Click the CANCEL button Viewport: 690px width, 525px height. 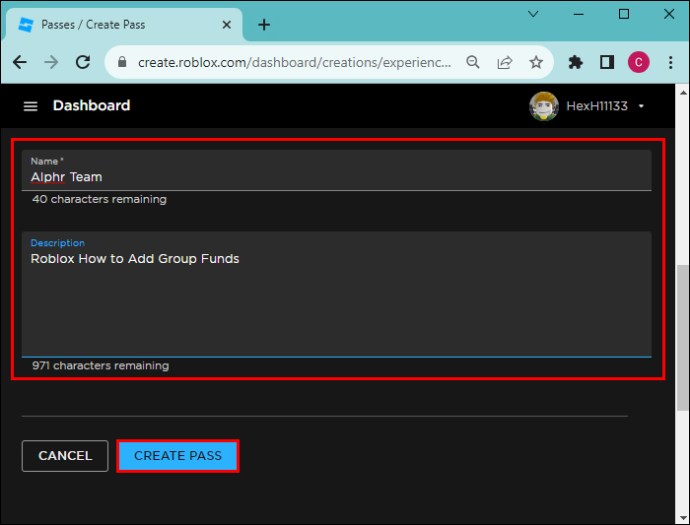pos(65,456)
